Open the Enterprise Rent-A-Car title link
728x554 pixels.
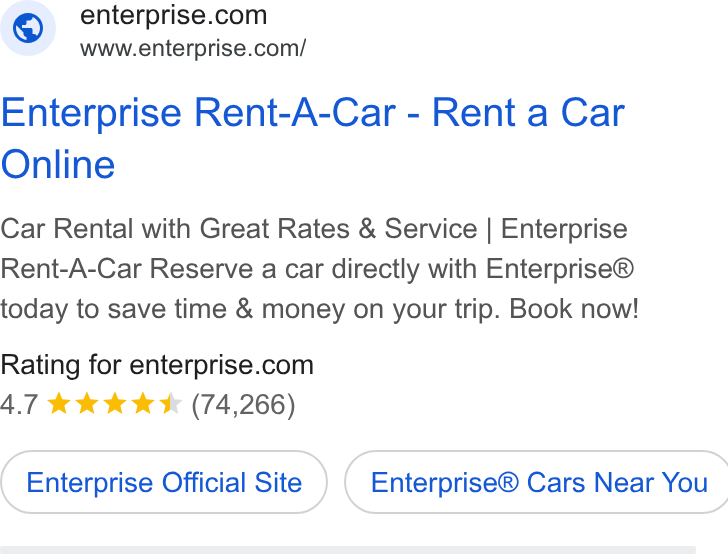pos(312,138)
